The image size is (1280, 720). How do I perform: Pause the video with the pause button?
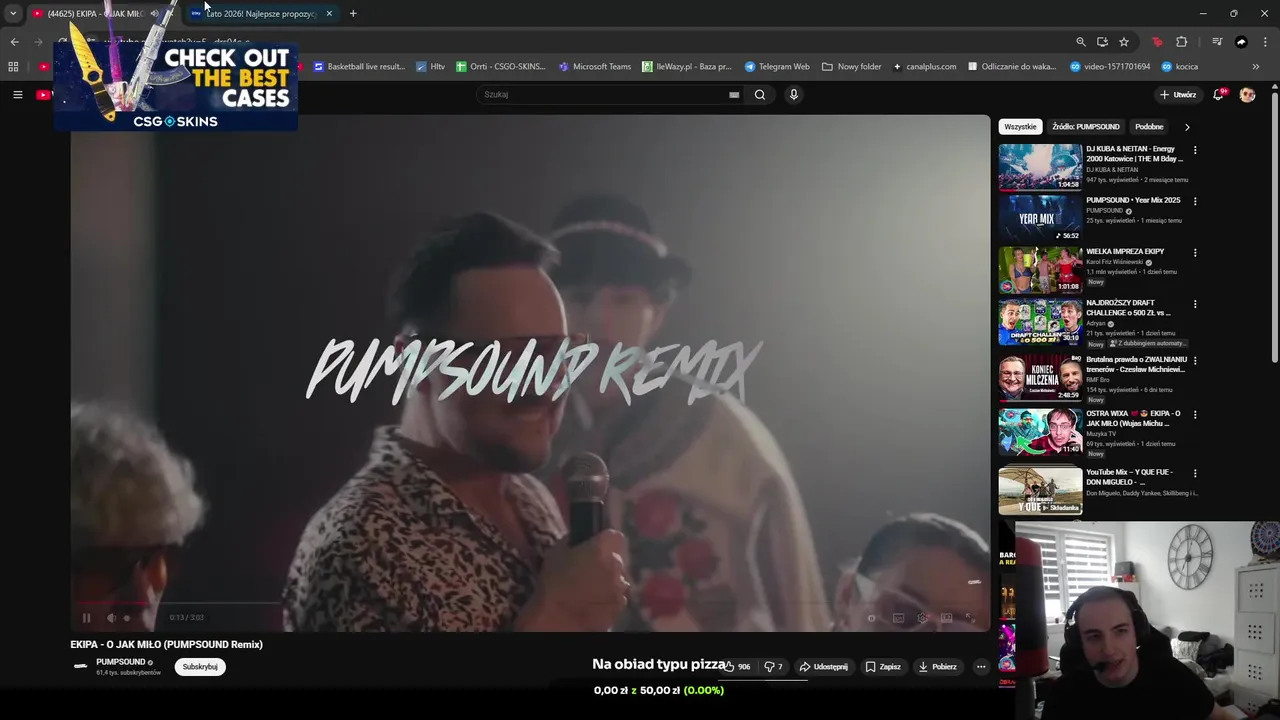coord(86,618)
